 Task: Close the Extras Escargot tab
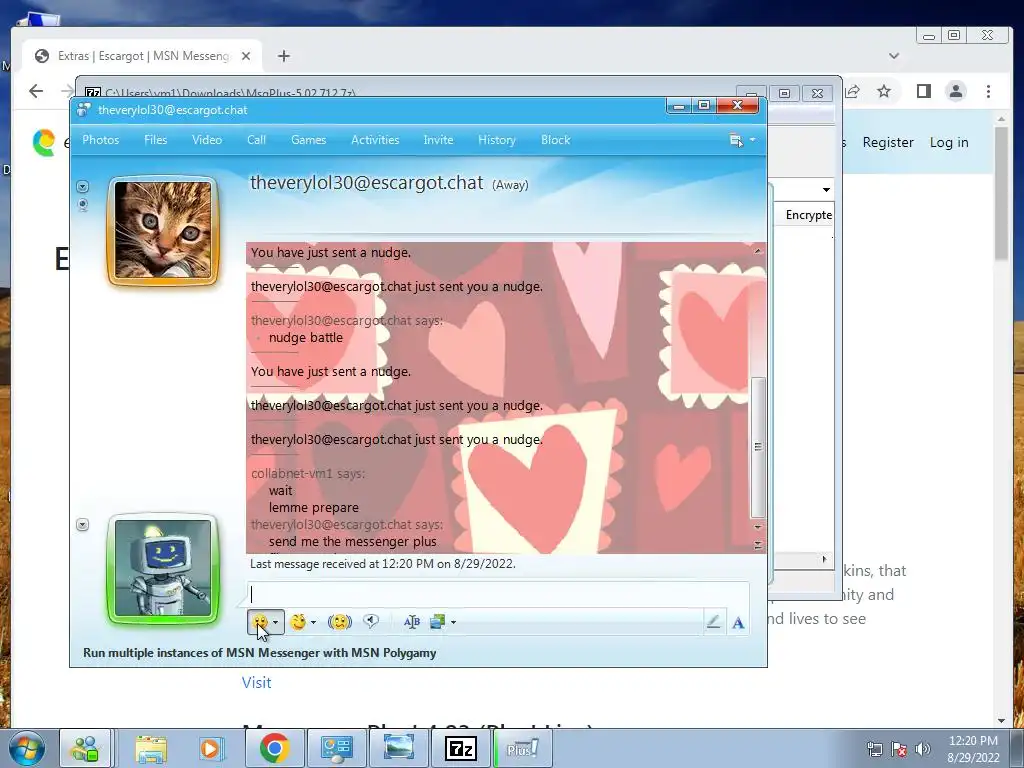coord(246,56)
